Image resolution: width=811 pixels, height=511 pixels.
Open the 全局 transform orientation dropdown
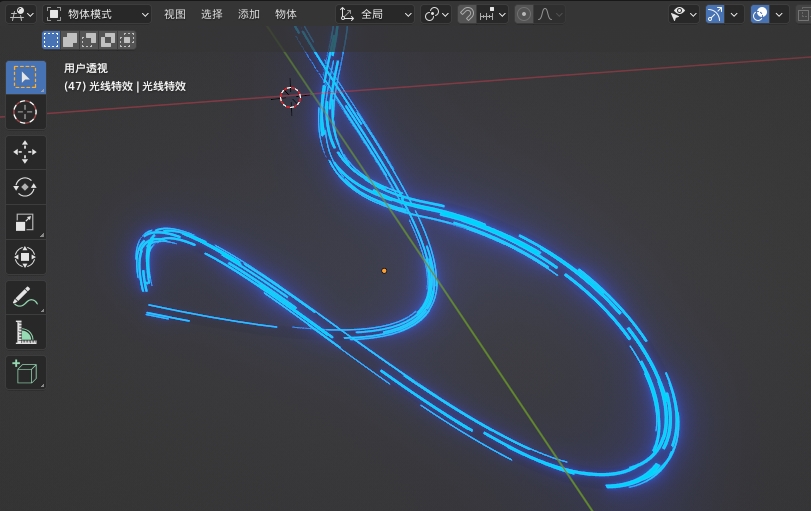pyautogui.click(x=376, y=14)
